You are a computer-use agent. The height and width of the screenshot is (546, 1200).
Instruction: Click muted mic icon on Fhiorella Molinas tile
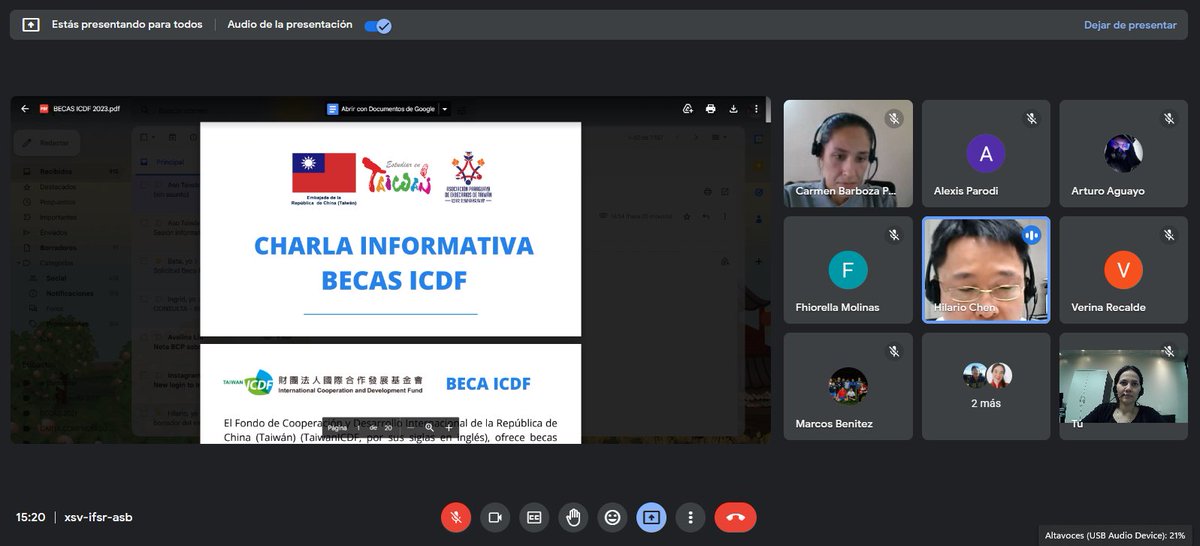[x=894, y=235]
